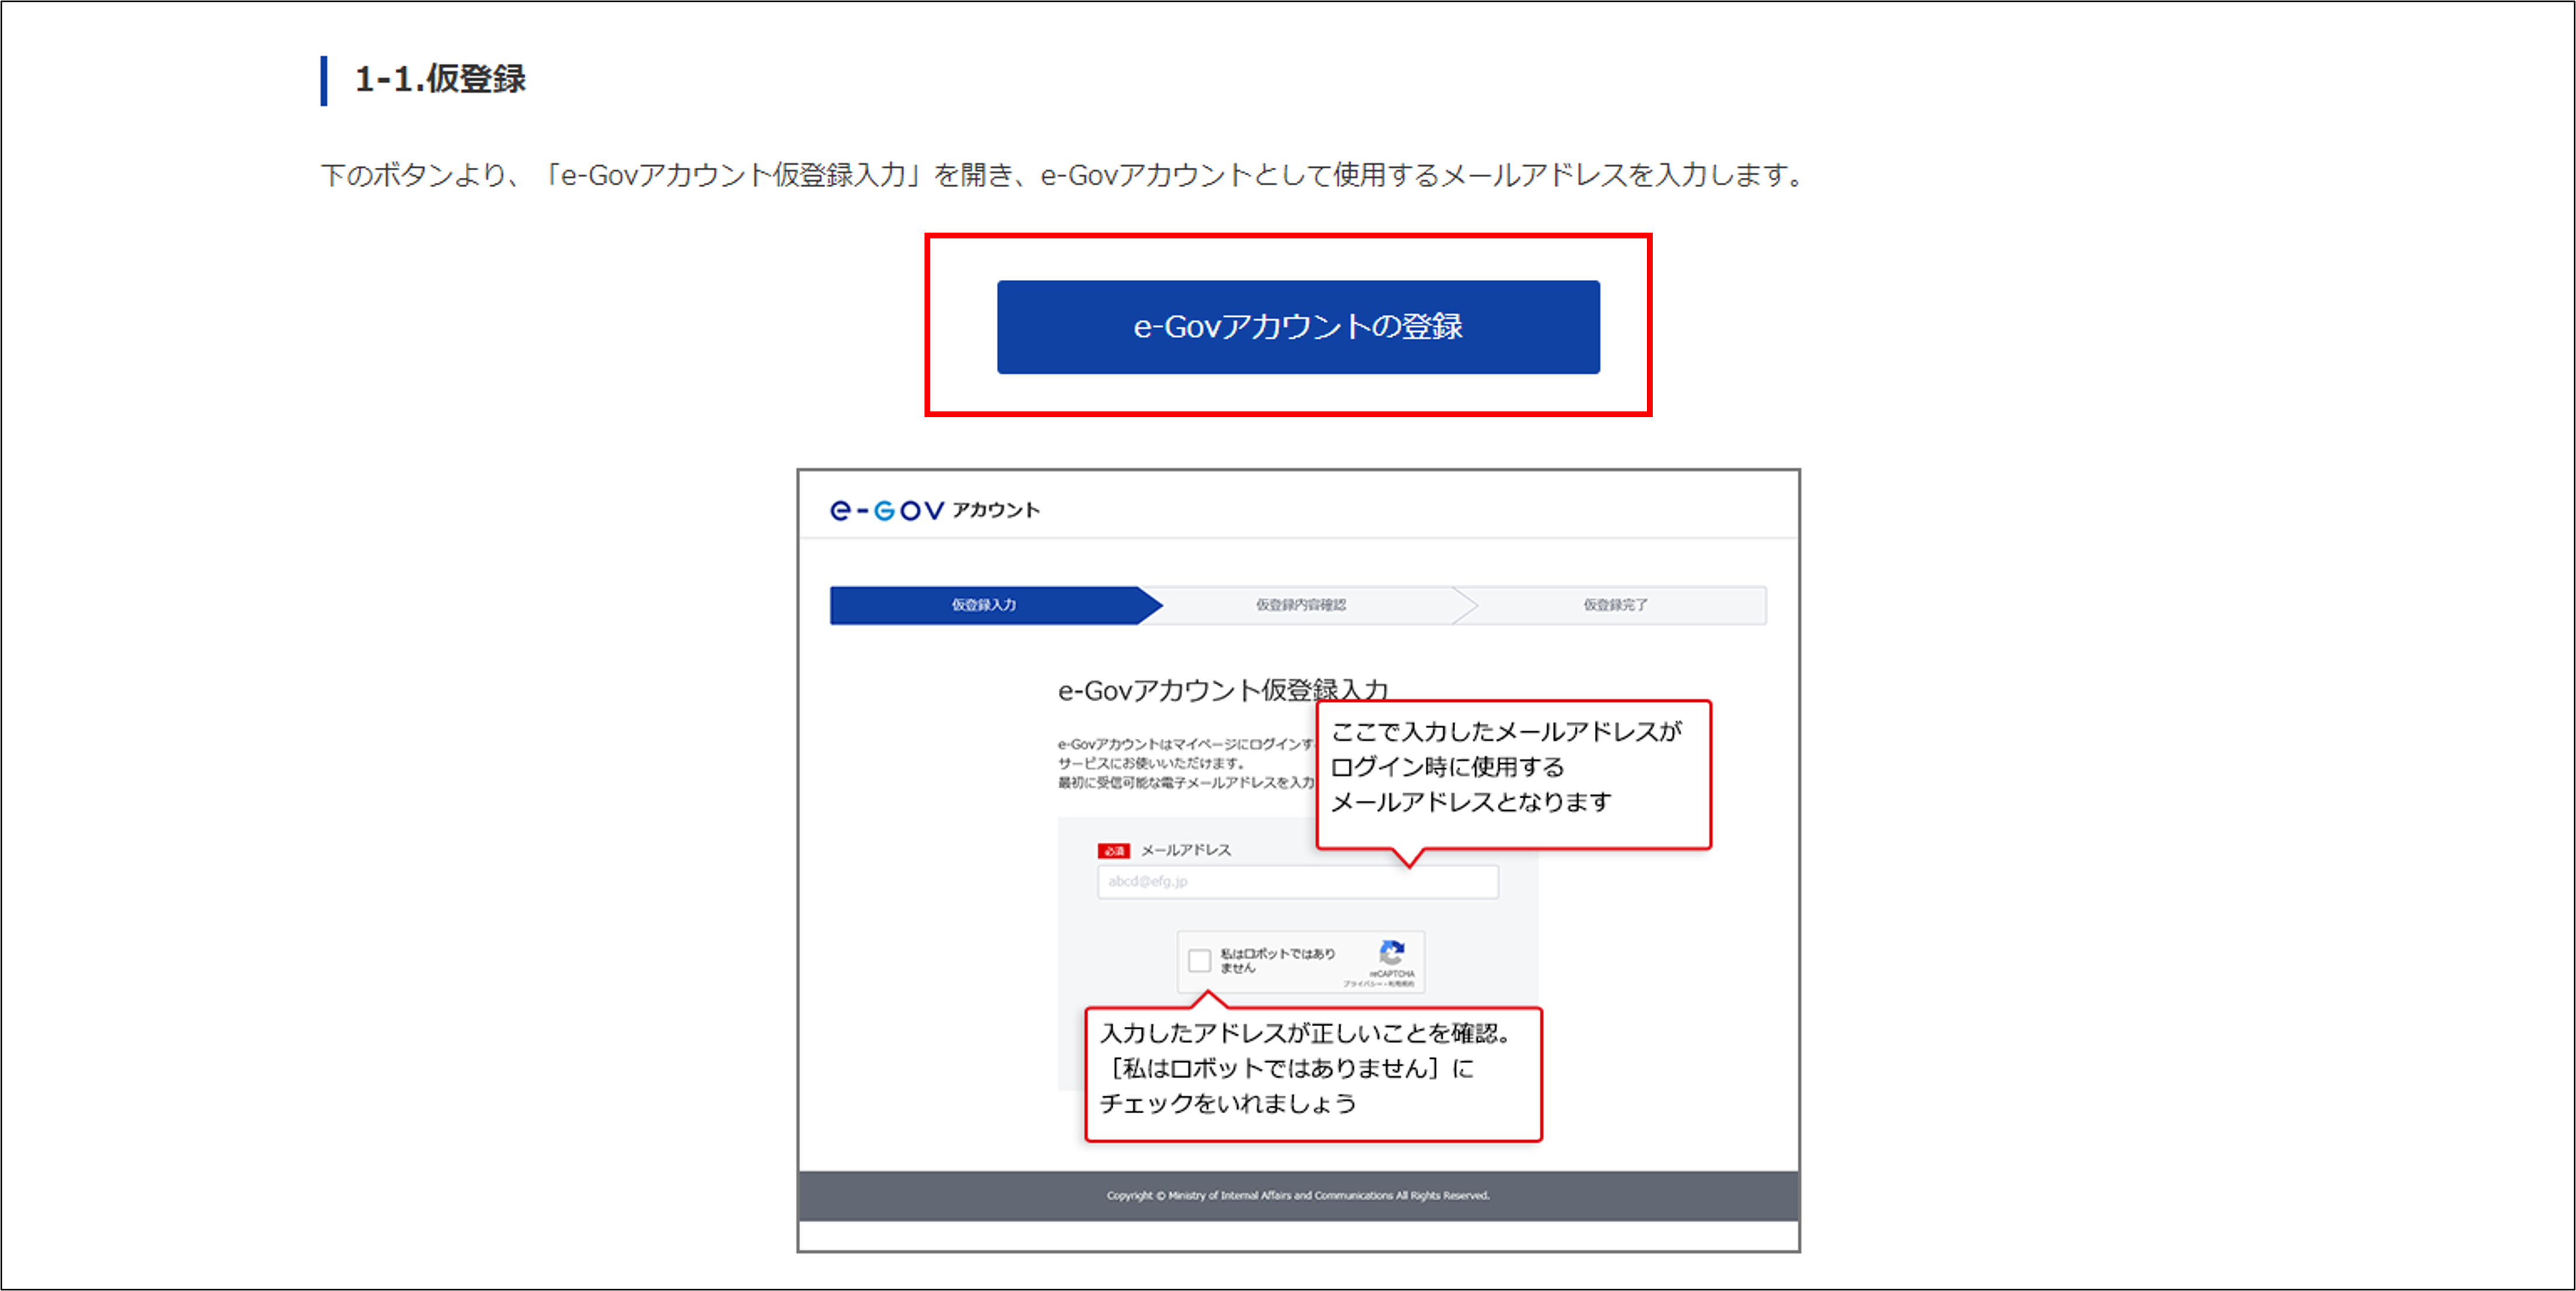Select the 仮登録内容確認 step
The image size is (2576, 1291).
click(1301, 605)
